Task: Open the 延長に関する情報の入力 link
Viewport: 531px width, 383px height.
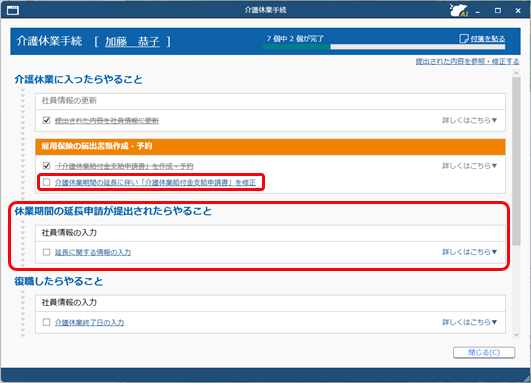Action: [93, 252]
